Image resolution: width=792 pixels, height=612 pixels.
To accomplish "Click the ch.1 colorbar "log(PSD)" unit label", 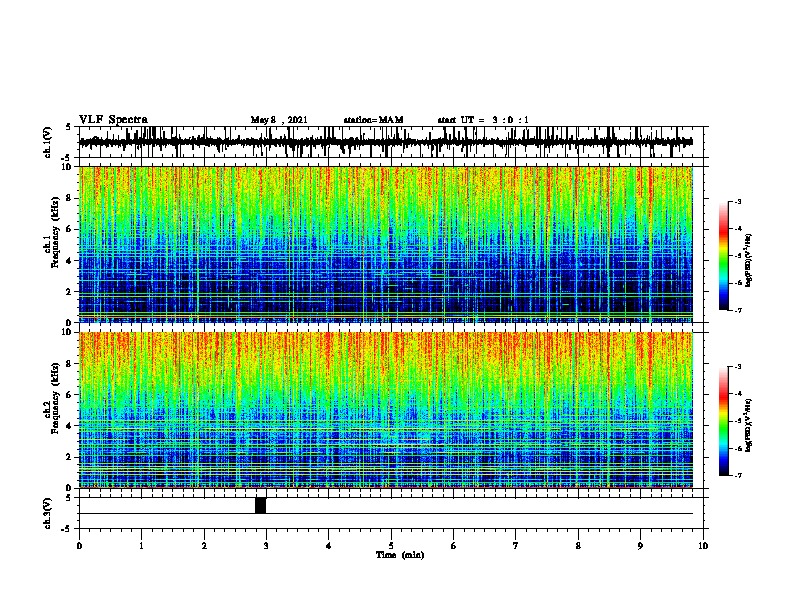I will click(x=749, y=260).
